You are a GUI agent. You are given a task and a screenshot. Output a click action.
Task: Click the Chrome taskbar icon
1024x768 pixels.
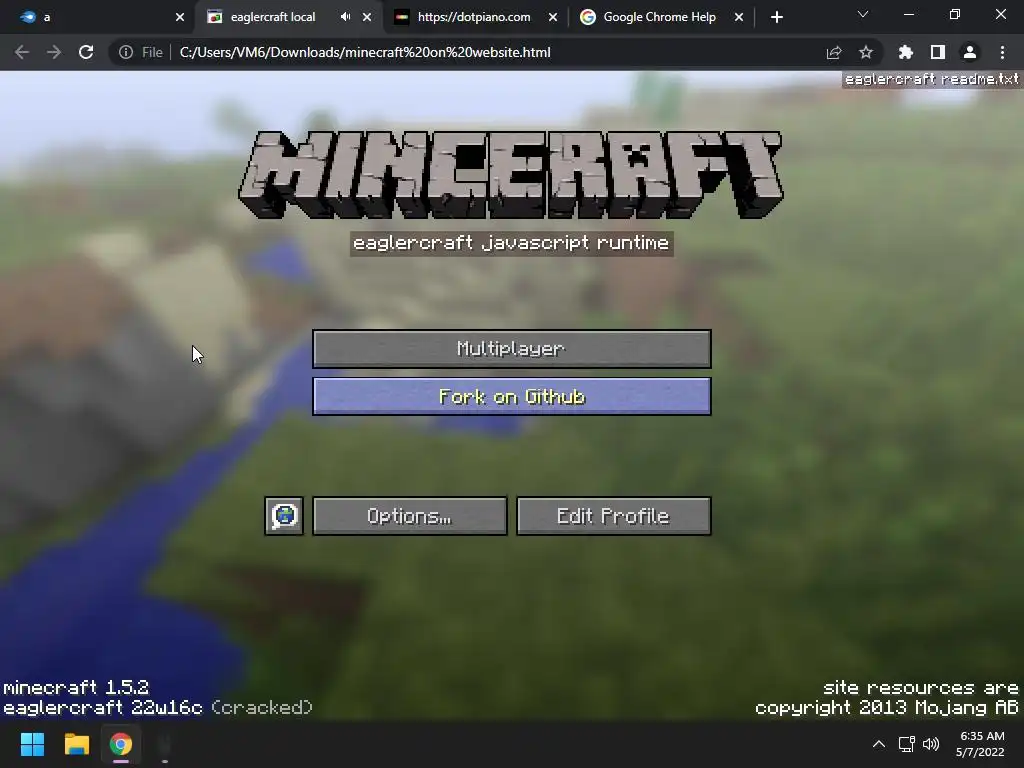coord(121,744)
